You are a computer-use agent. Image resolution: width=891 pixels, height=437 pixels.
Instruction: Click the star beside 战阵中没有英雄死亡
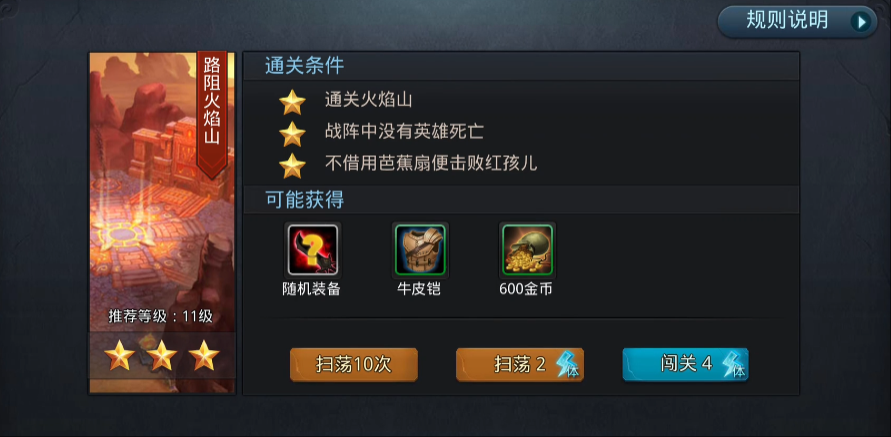click(x=292, y=134)
